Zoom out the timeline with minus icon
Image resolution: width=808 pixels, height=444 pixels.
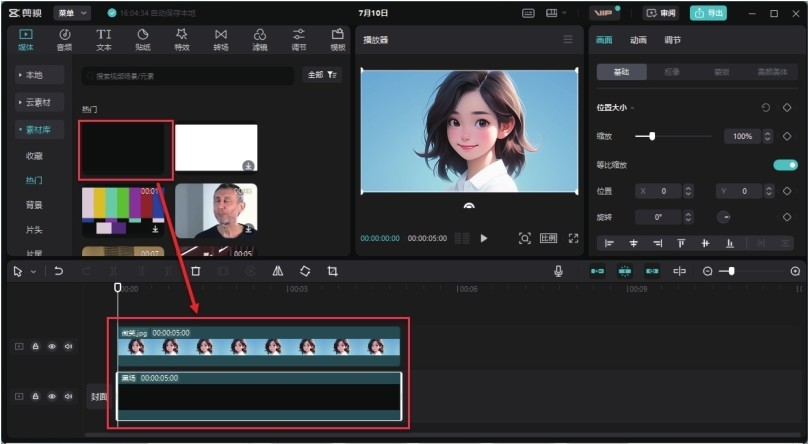click(x=708, y=271)
